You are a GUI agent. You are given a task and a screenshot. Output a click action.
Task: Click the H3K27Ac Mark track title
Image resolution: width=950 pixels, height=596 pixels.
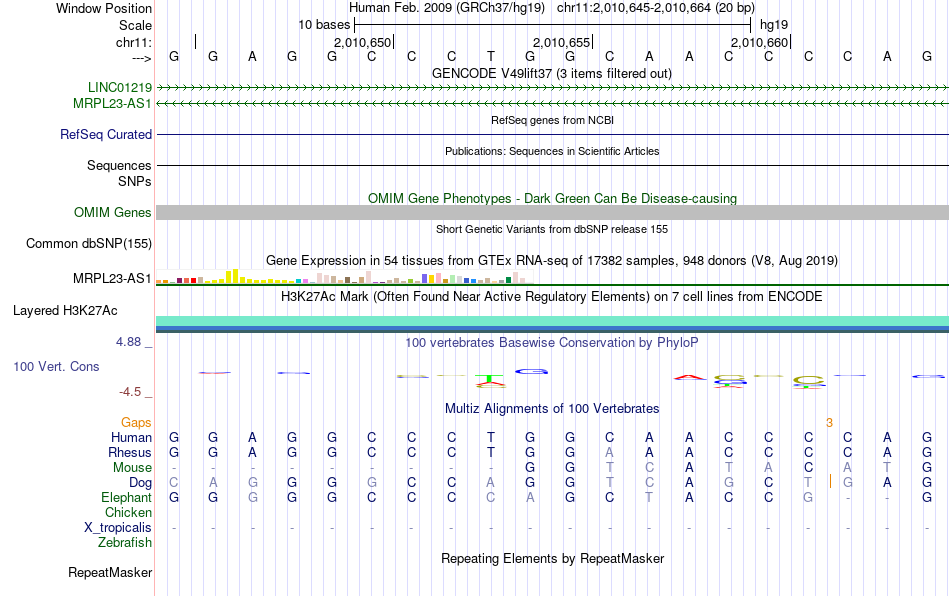pyautogui.click(x=552, y=297)
